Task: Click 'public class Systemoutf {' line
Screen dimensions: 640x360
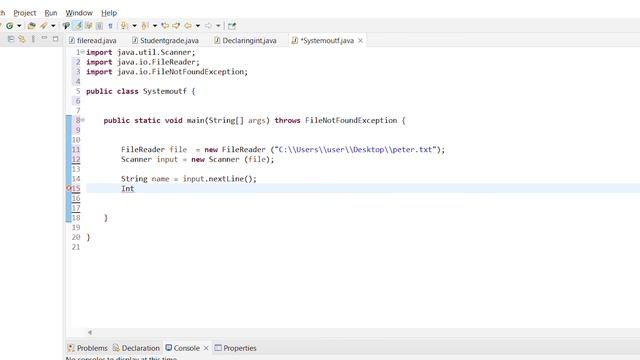Action: [x=141, y=91]
